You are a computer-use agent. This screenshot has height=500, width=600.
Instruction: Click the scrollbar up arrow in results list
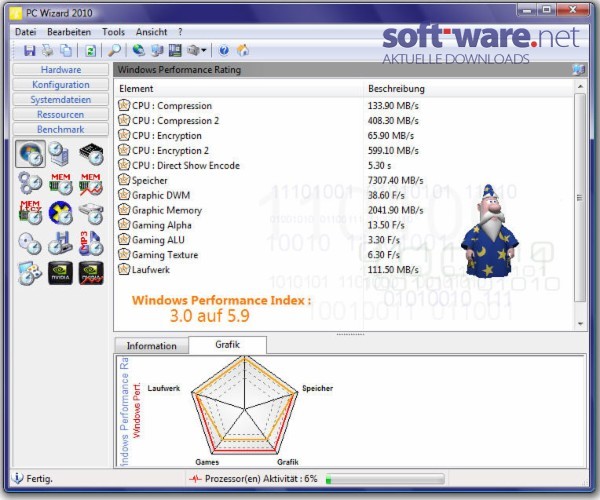click(580, 87)
